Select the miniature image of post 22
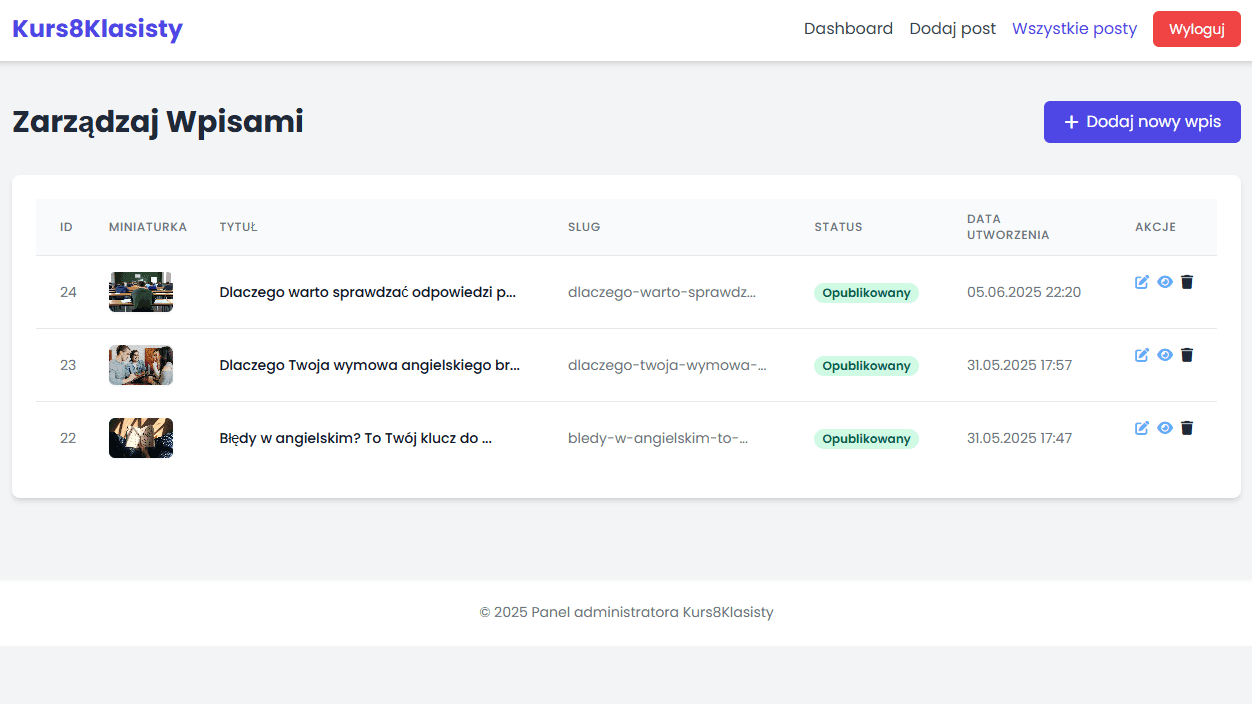 [x=141, y=438]
